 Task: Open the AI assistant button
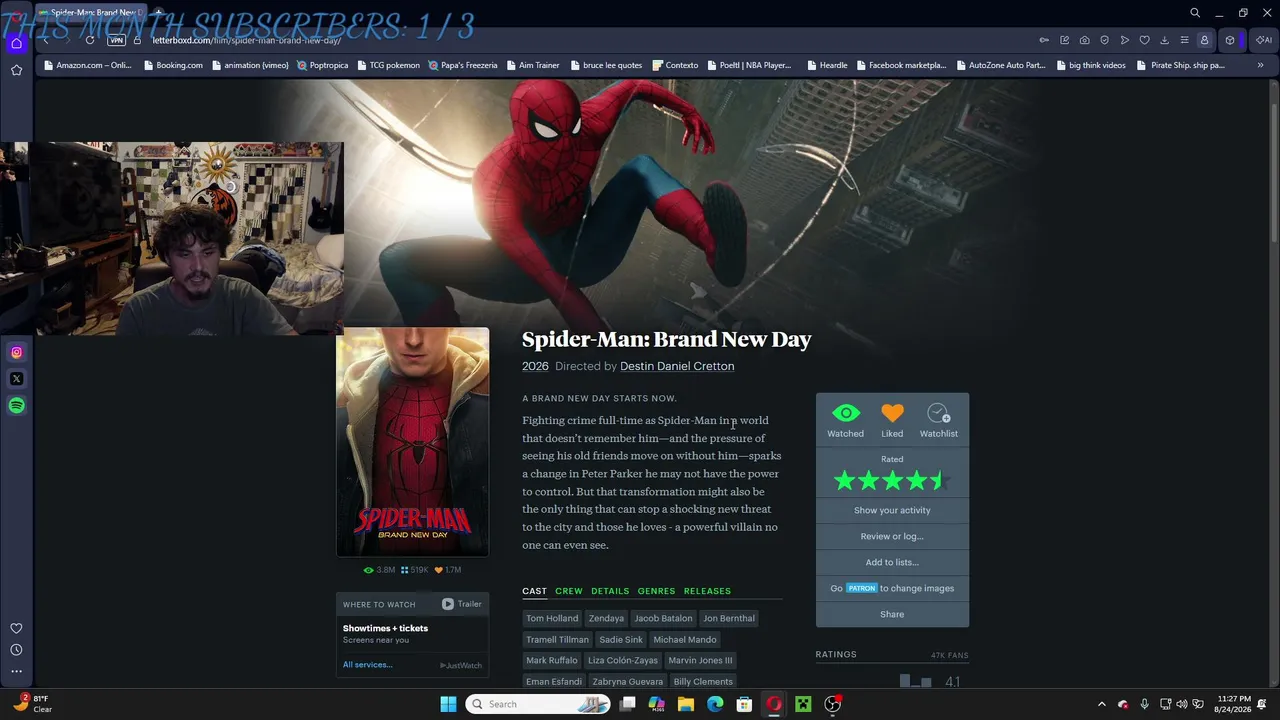pyautogui.click(x=1264, y=40)
